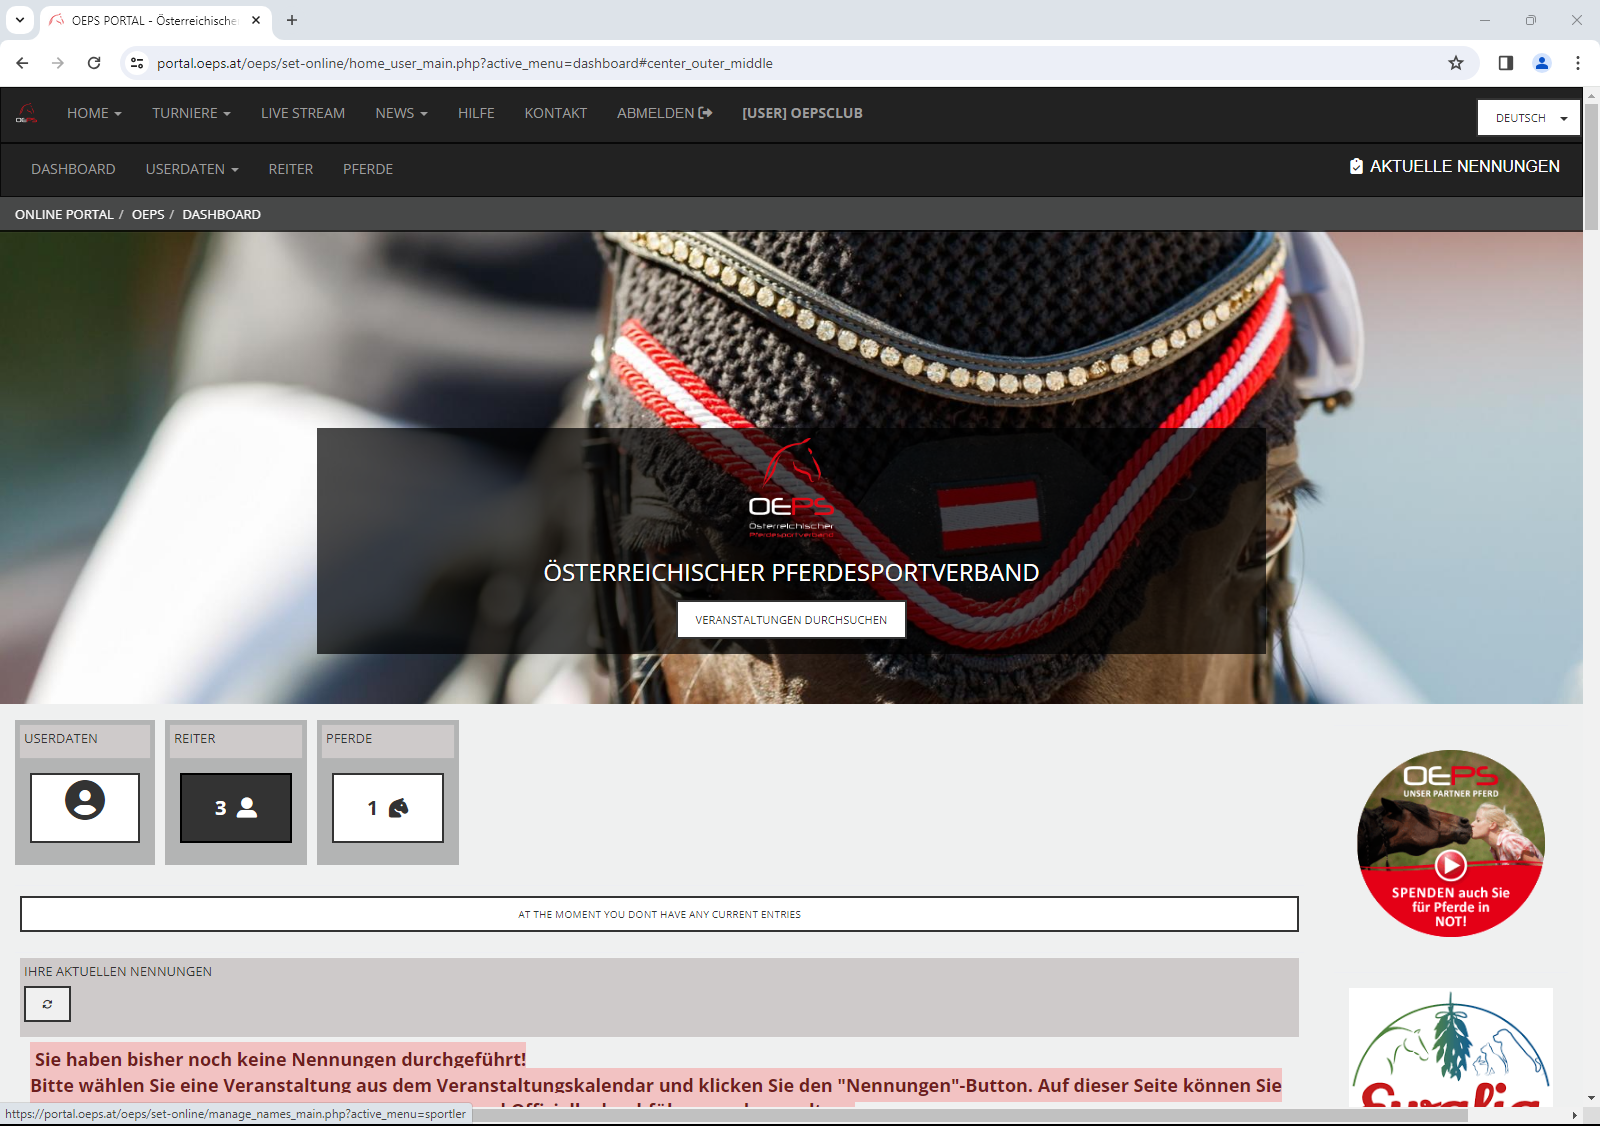Expand the USERDATEN dropdown
1600x1126 pixels.
[x=192, y=170]
